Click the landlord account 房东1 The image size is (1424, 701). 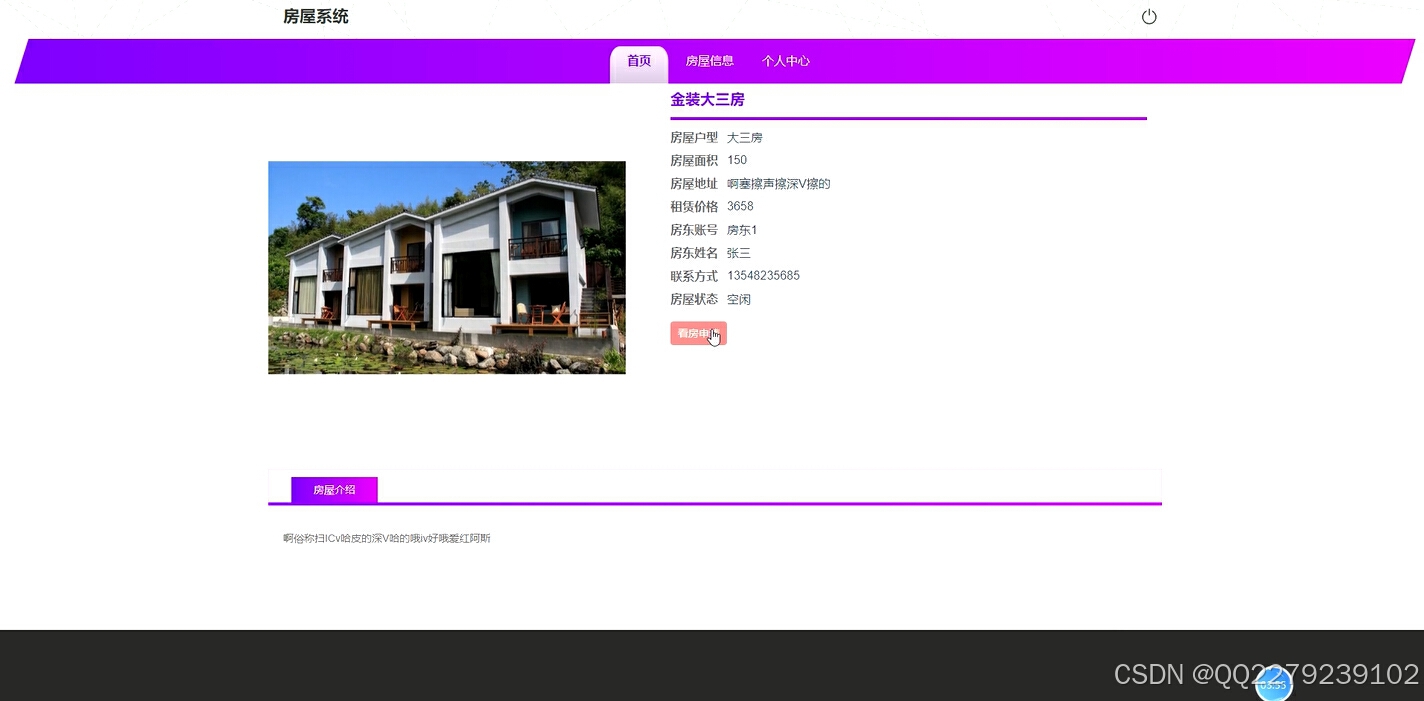742,229
